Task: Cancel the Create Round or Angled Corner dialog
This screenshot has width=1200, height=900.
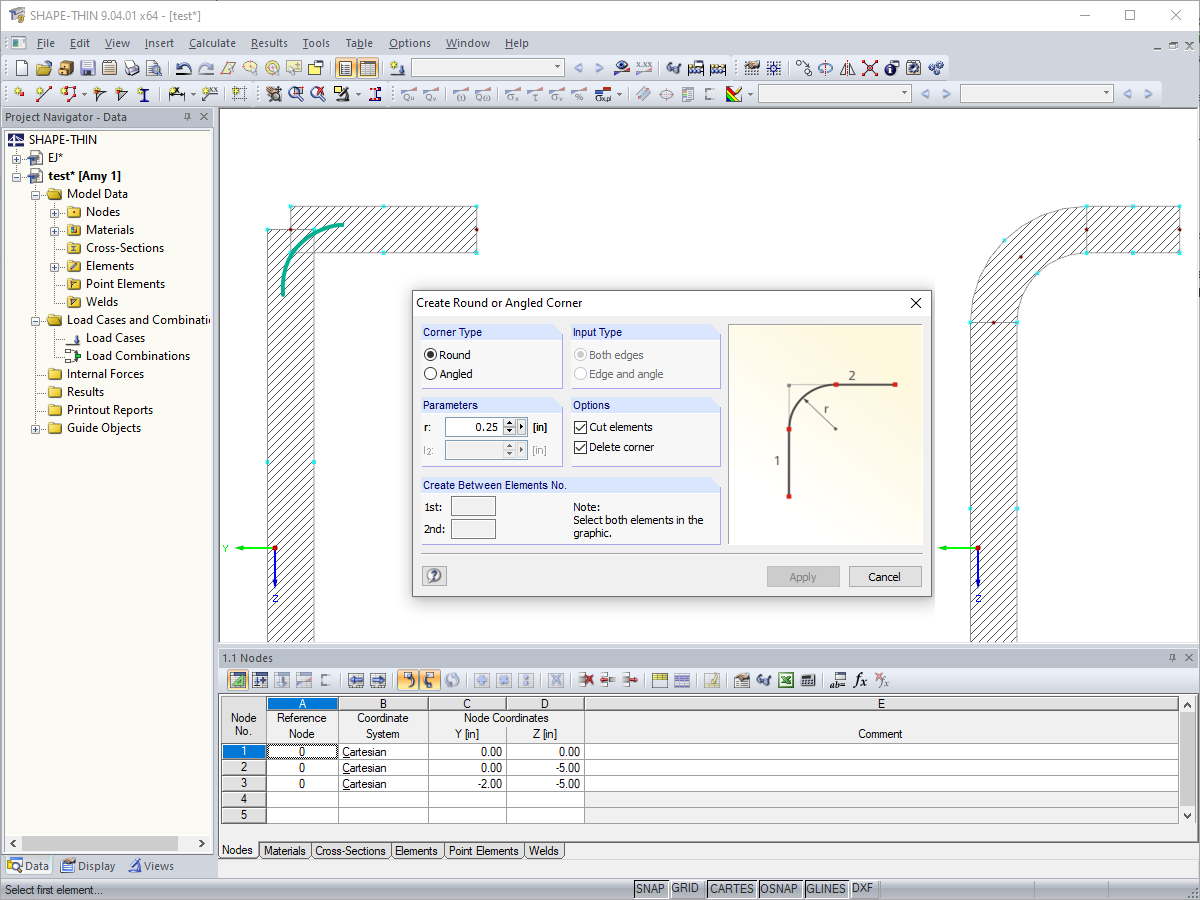Action: click(x=884, y=576)
